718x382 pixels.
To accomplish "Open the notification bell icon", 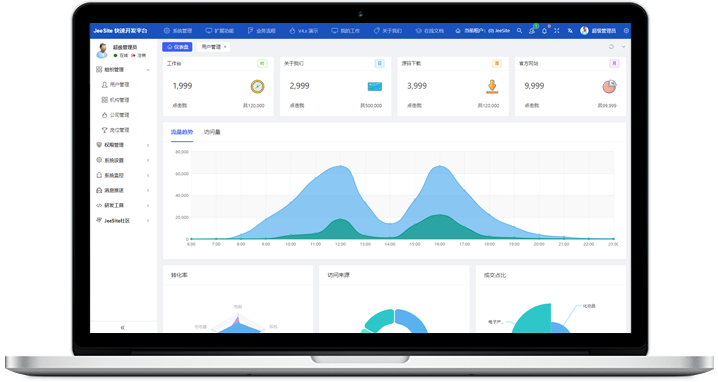I will point(544,31).
